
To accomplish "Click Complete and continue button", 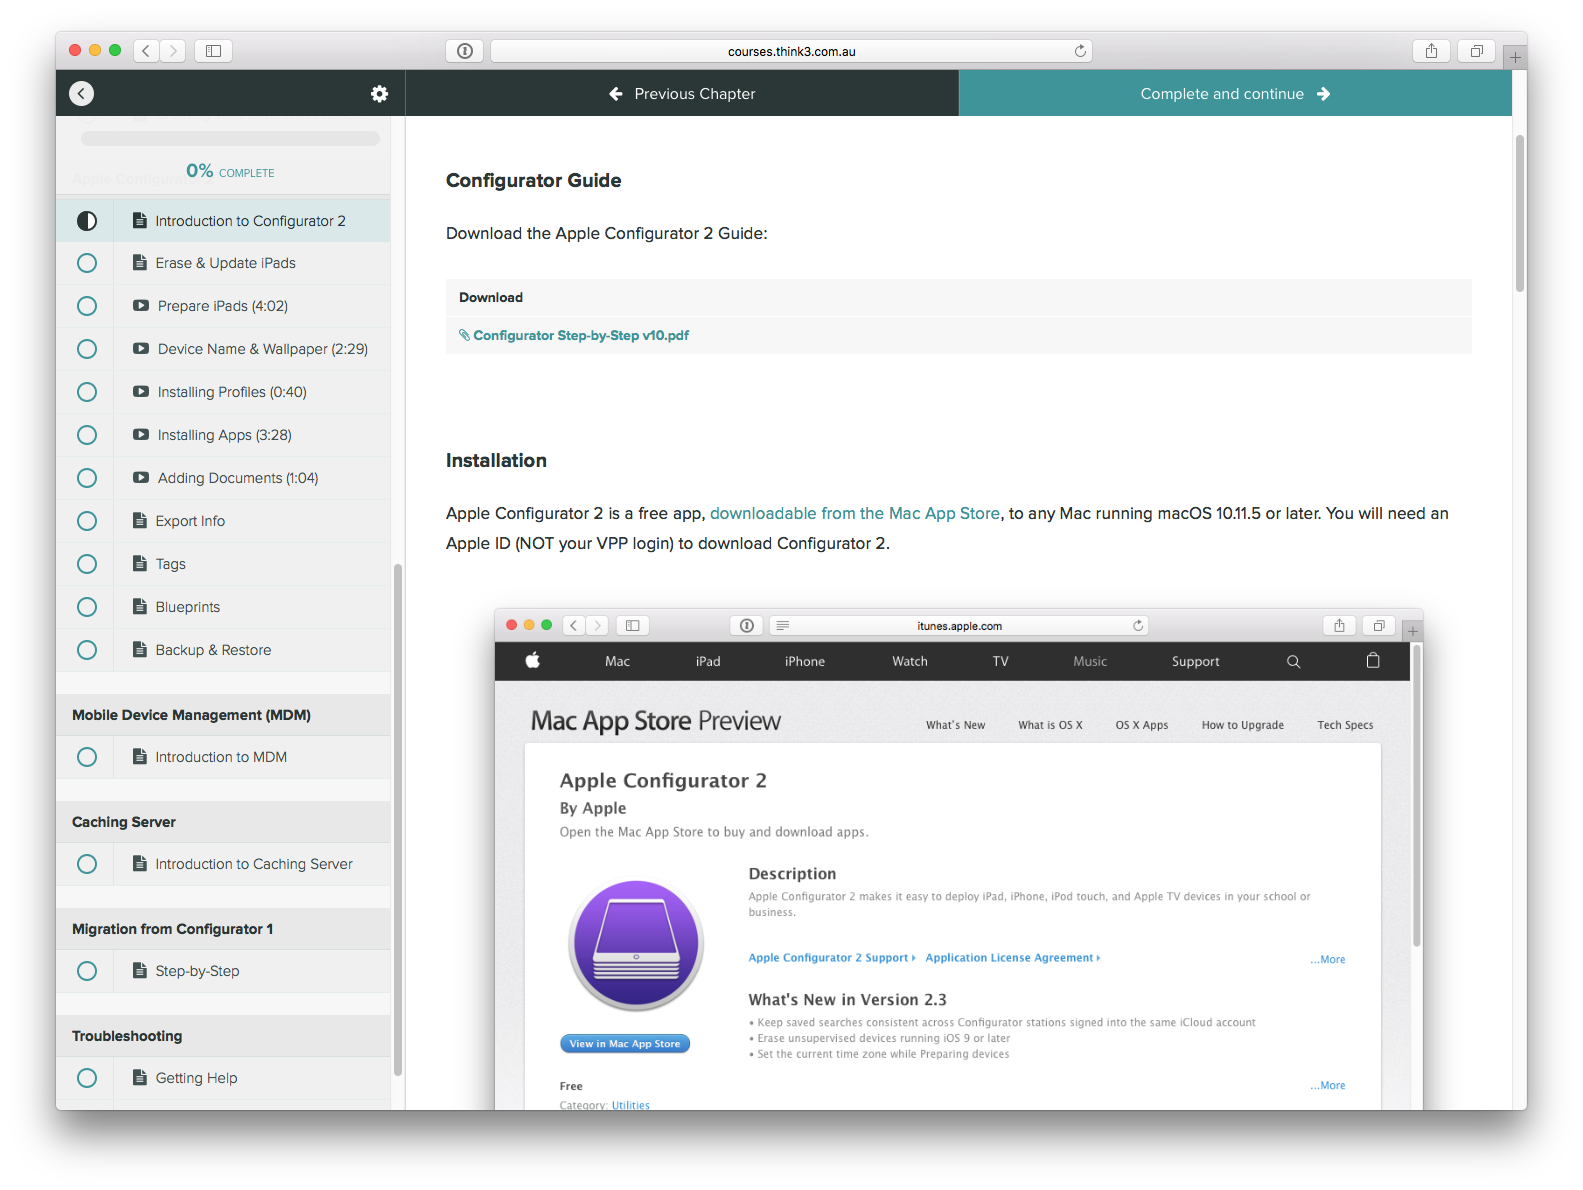I will (1235, 93).
